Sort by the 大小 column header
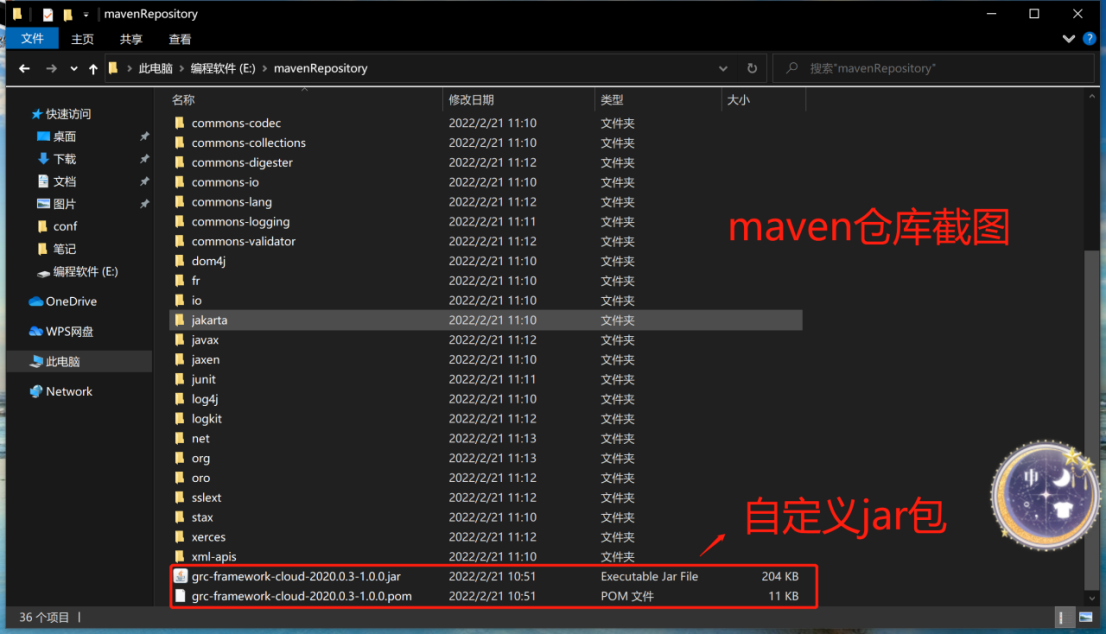1106x634 pixels. click(738, 100)
